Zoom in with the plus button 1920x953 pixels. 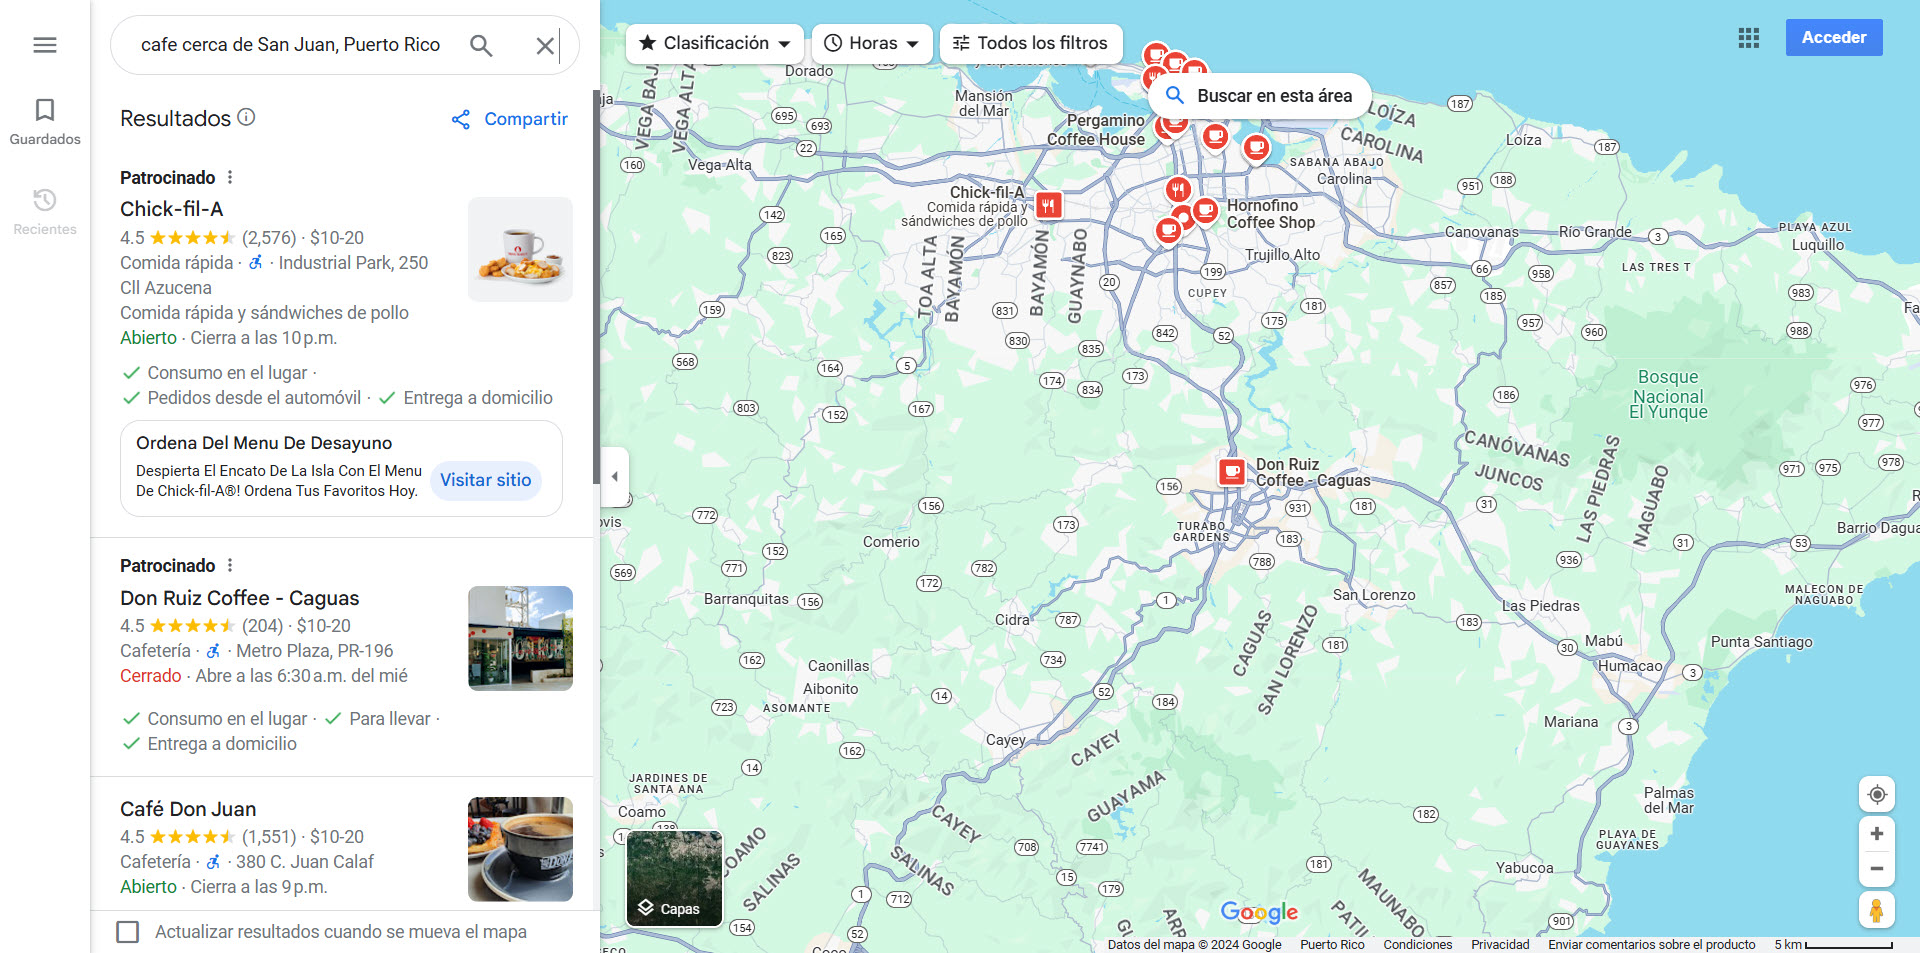(1877, 834)
